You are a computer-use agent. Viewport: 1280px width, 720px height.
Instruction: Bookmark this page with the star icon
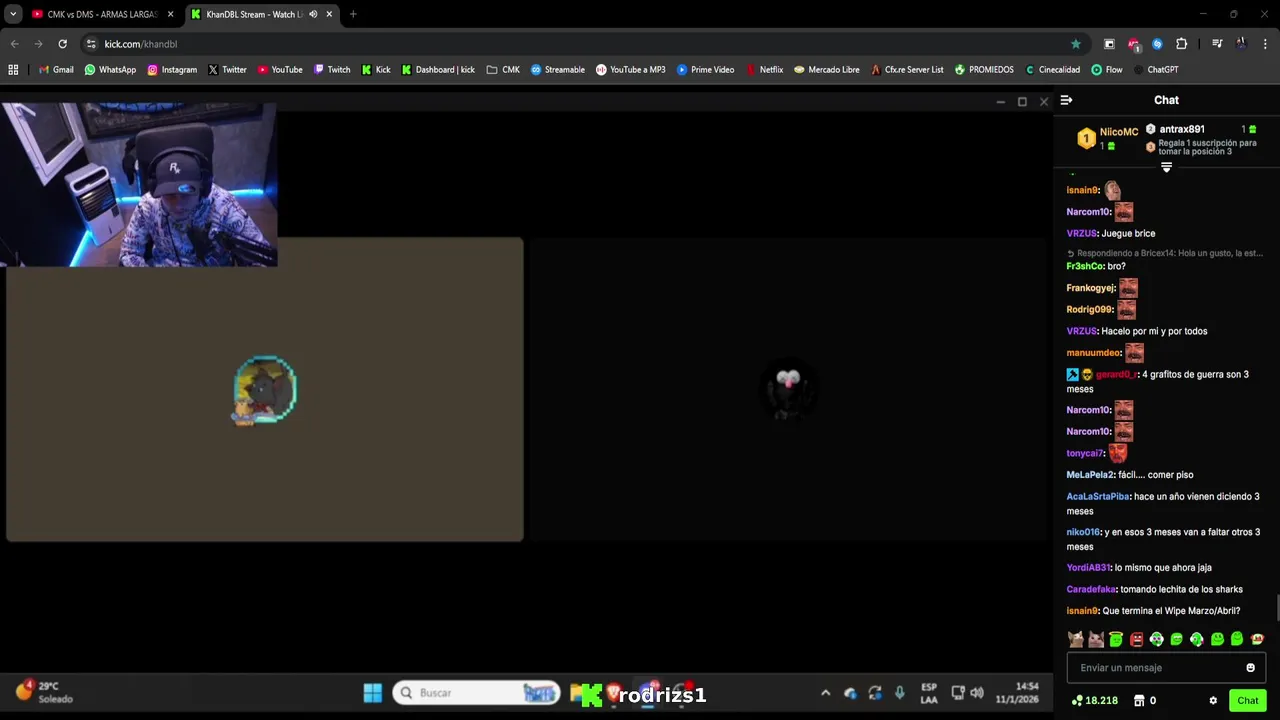[x=1076, y=44]
